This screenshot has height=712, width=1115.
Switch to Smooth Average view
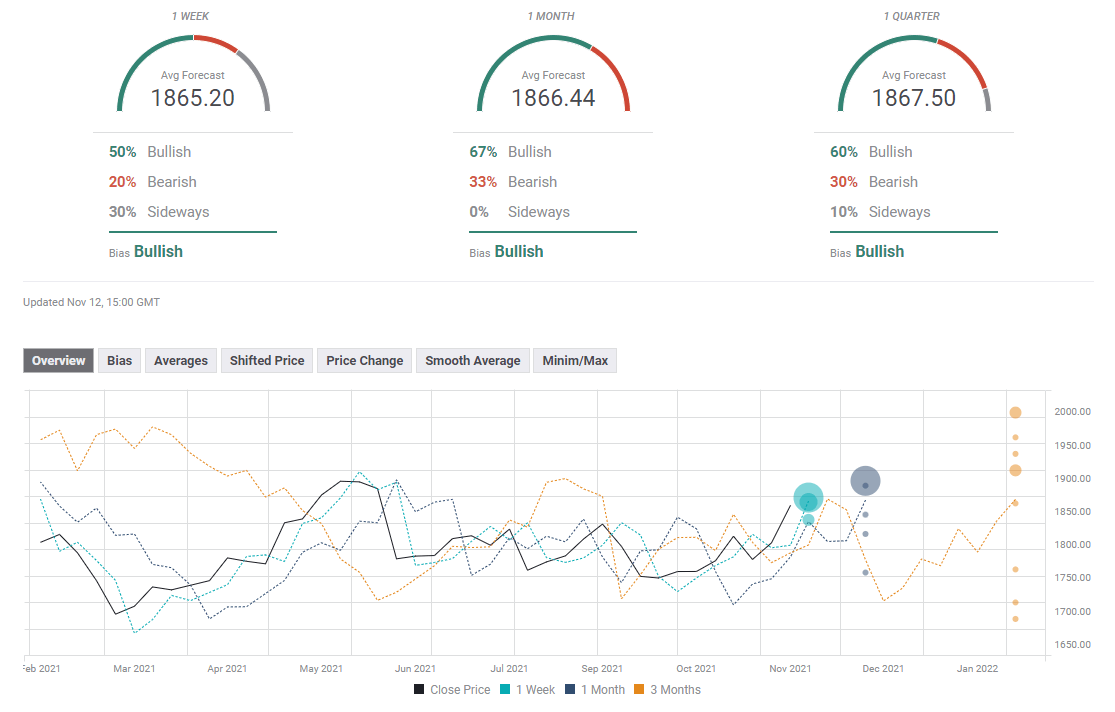click(473, 361)
